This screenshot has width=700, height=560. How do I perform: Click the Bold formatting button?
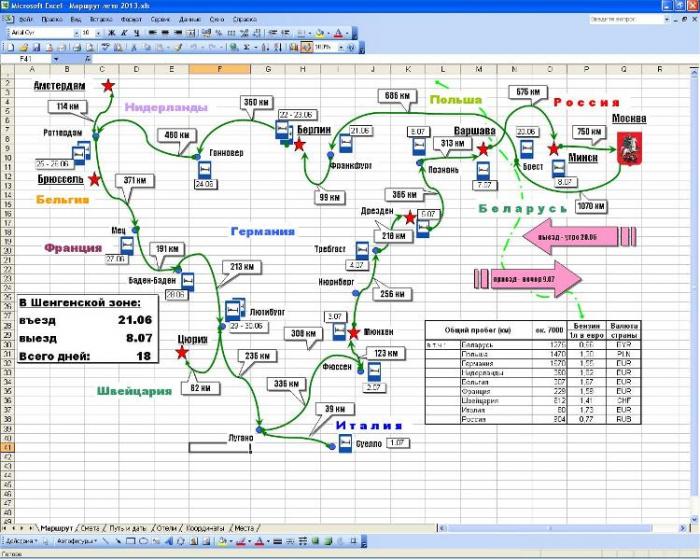pos(109,32)
